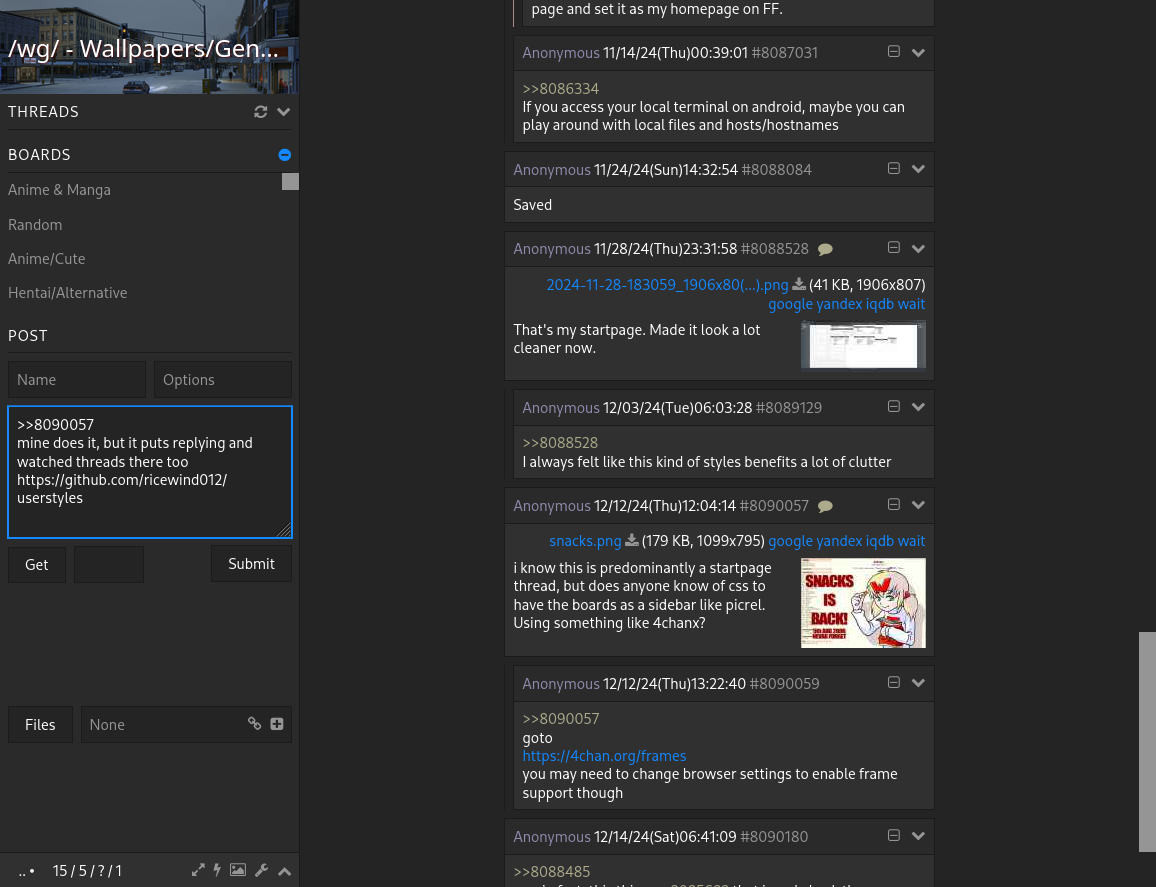Open the menu arrow for post #8089129
The height and width of the screenshot is (887, 1156).
click(x=918, y=407)
